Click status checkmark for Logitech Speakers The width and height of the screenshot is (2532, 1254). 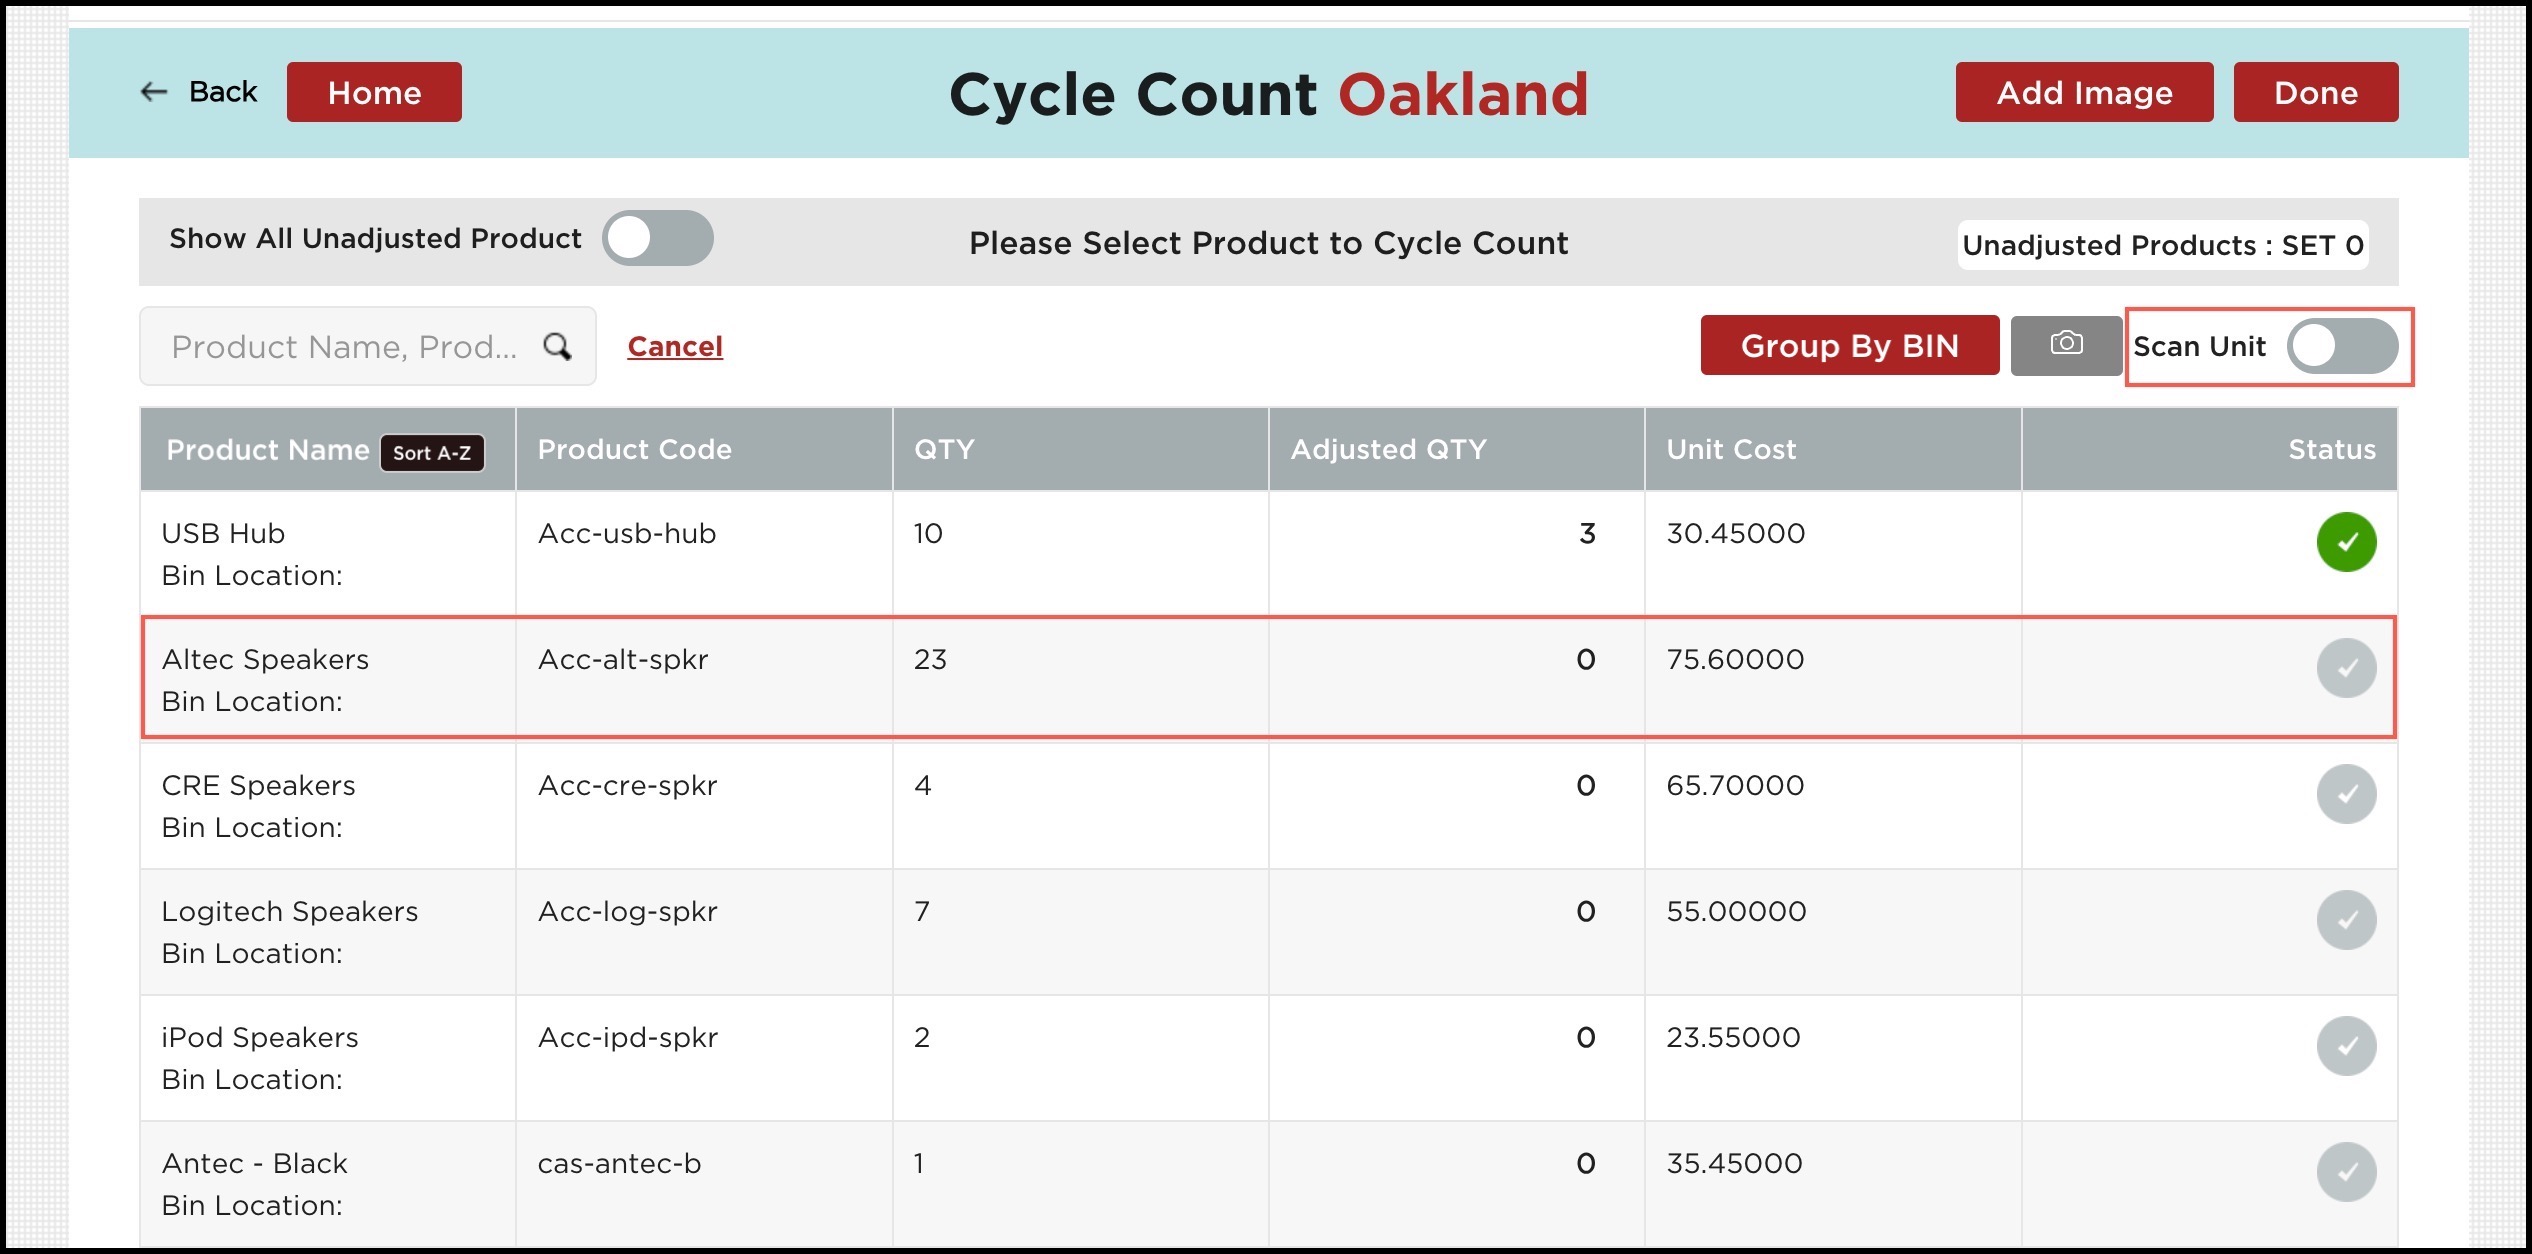point(2345,920)
